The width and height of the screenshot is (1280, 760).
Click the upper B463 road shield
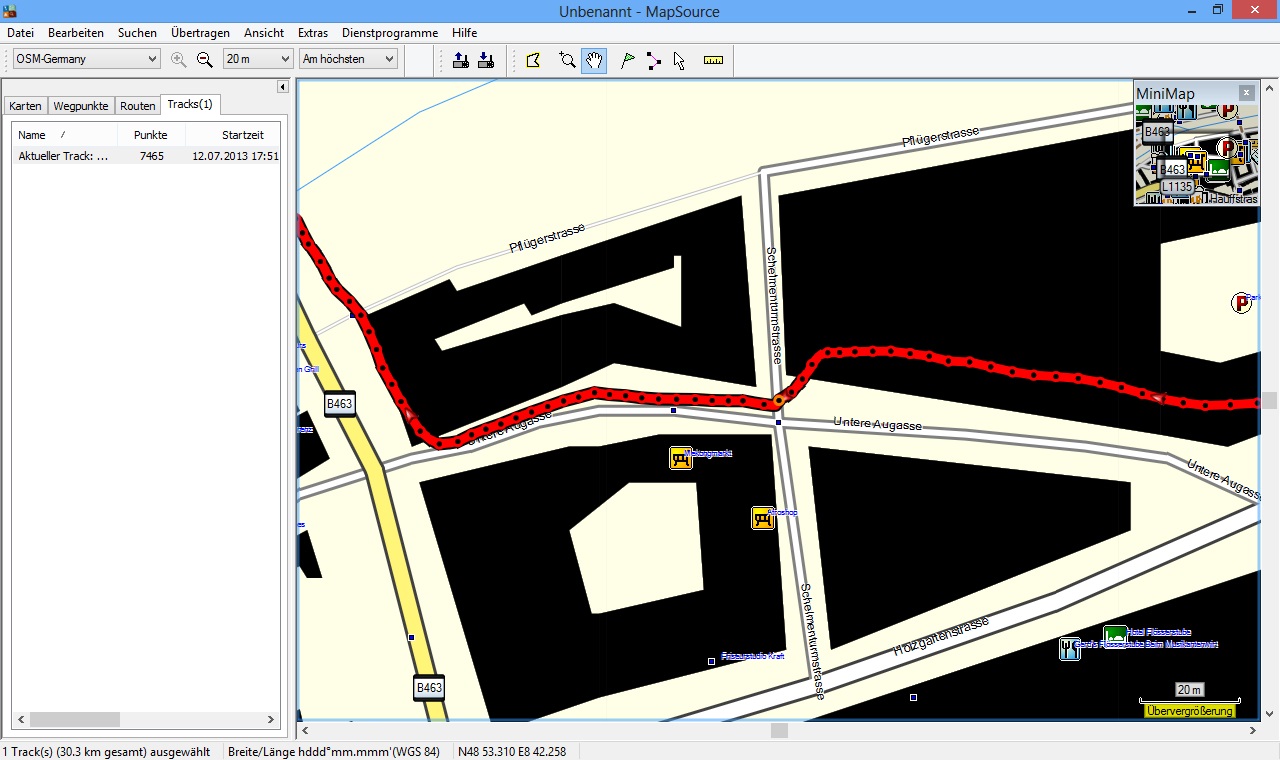tap(340, 404)
